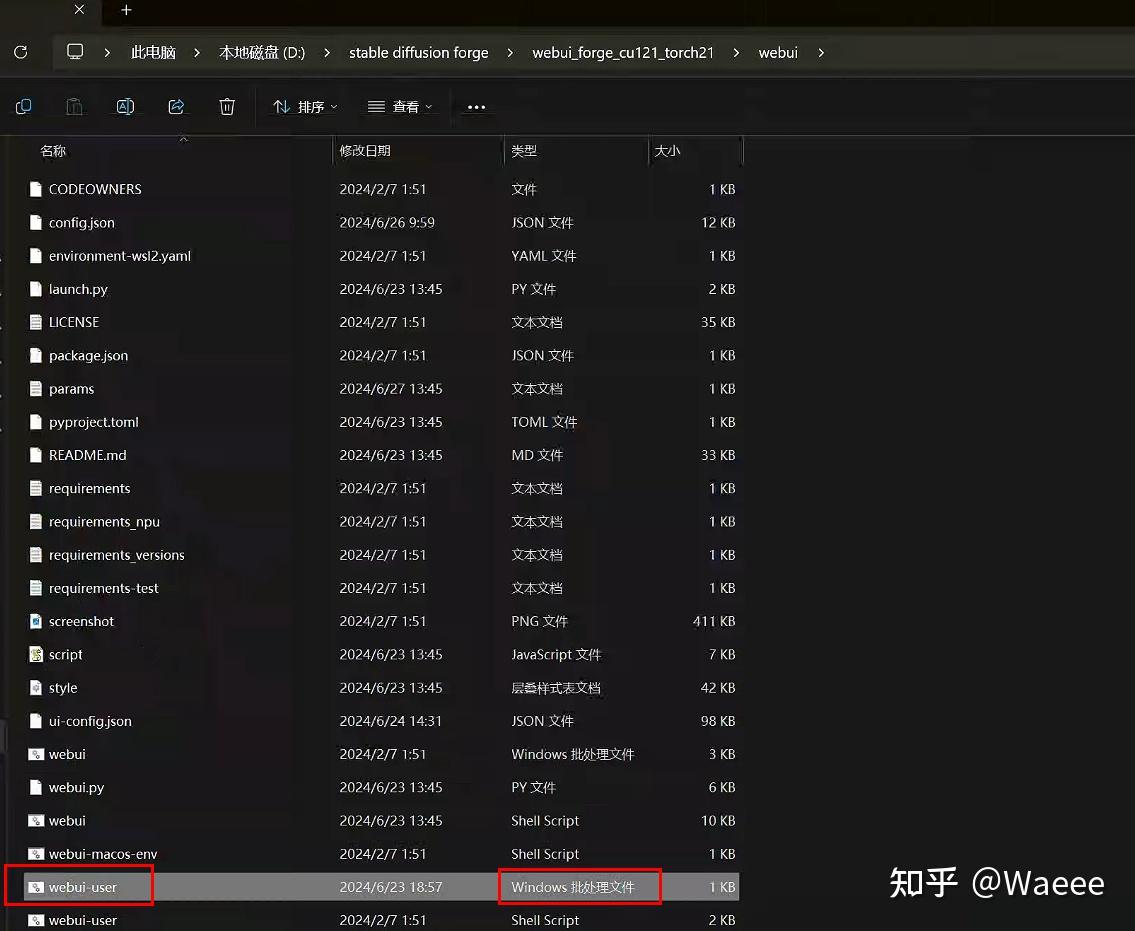Select the Rename icon in the toolbar

tap(124, 106)
